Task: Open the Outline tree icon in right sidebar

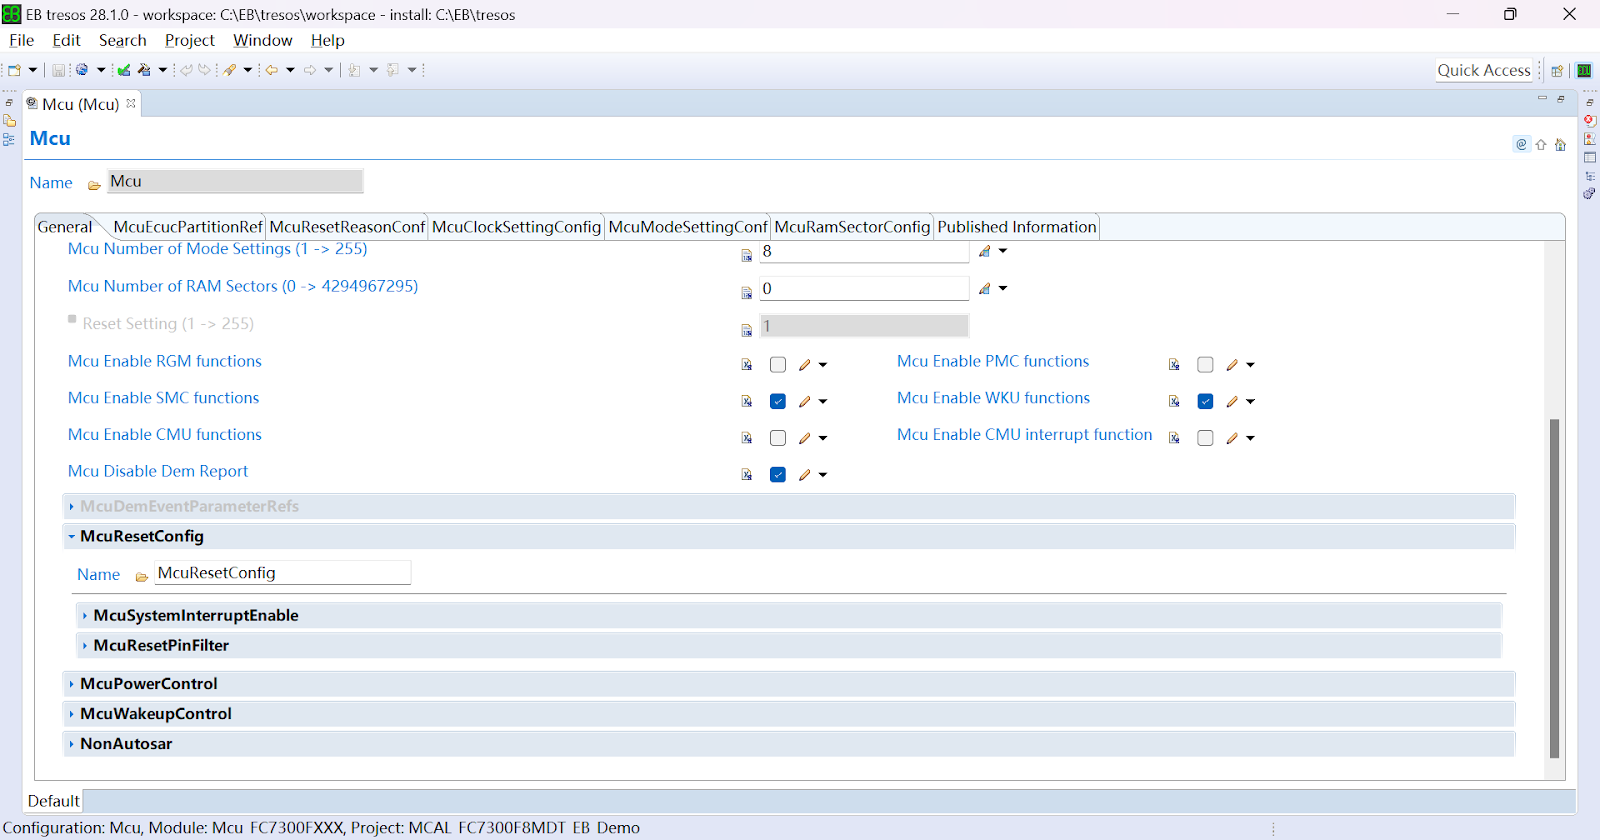Action: coord(1590,176)
